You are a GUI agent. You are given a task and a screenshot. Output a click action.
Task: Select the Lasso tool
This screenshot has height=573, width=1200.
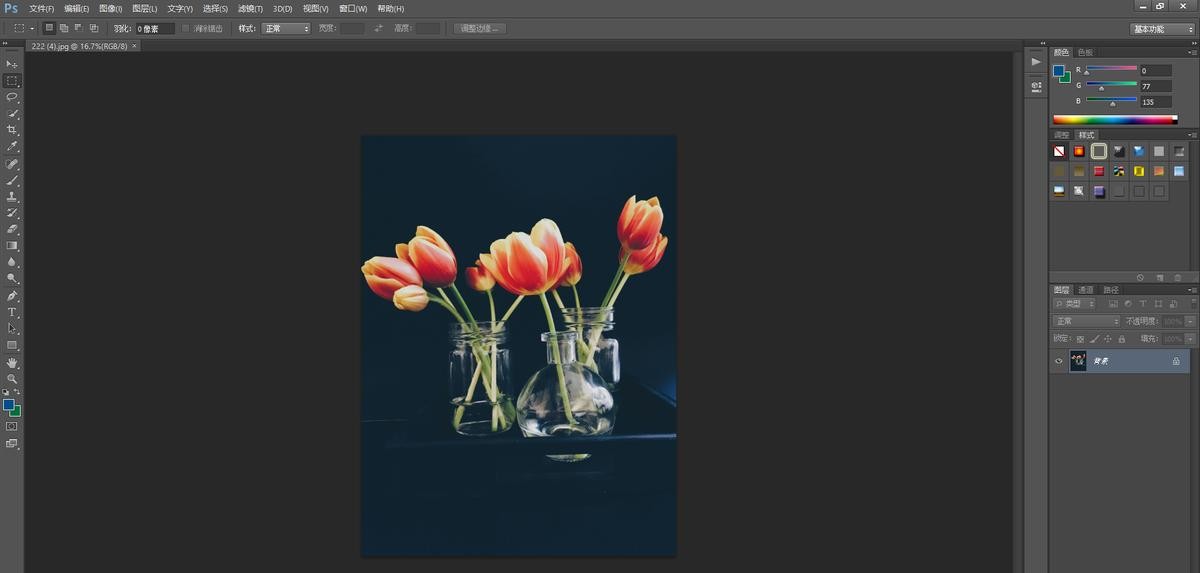(12, 97)
